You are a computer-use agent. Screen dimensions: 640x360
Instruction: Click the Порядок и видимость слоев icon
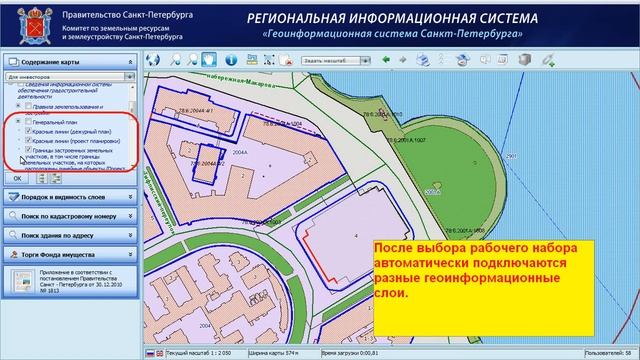(x=13, y=197)
